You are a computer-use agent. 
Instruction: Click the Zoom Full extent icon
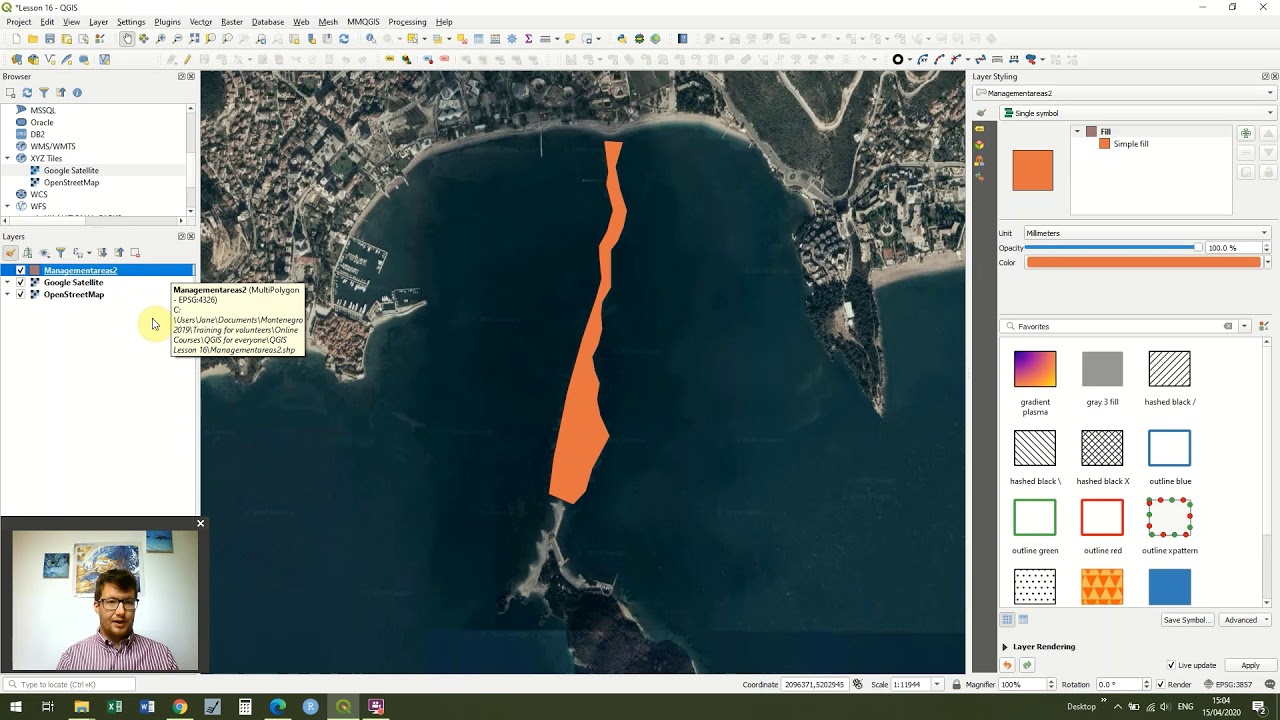[194, 39]
